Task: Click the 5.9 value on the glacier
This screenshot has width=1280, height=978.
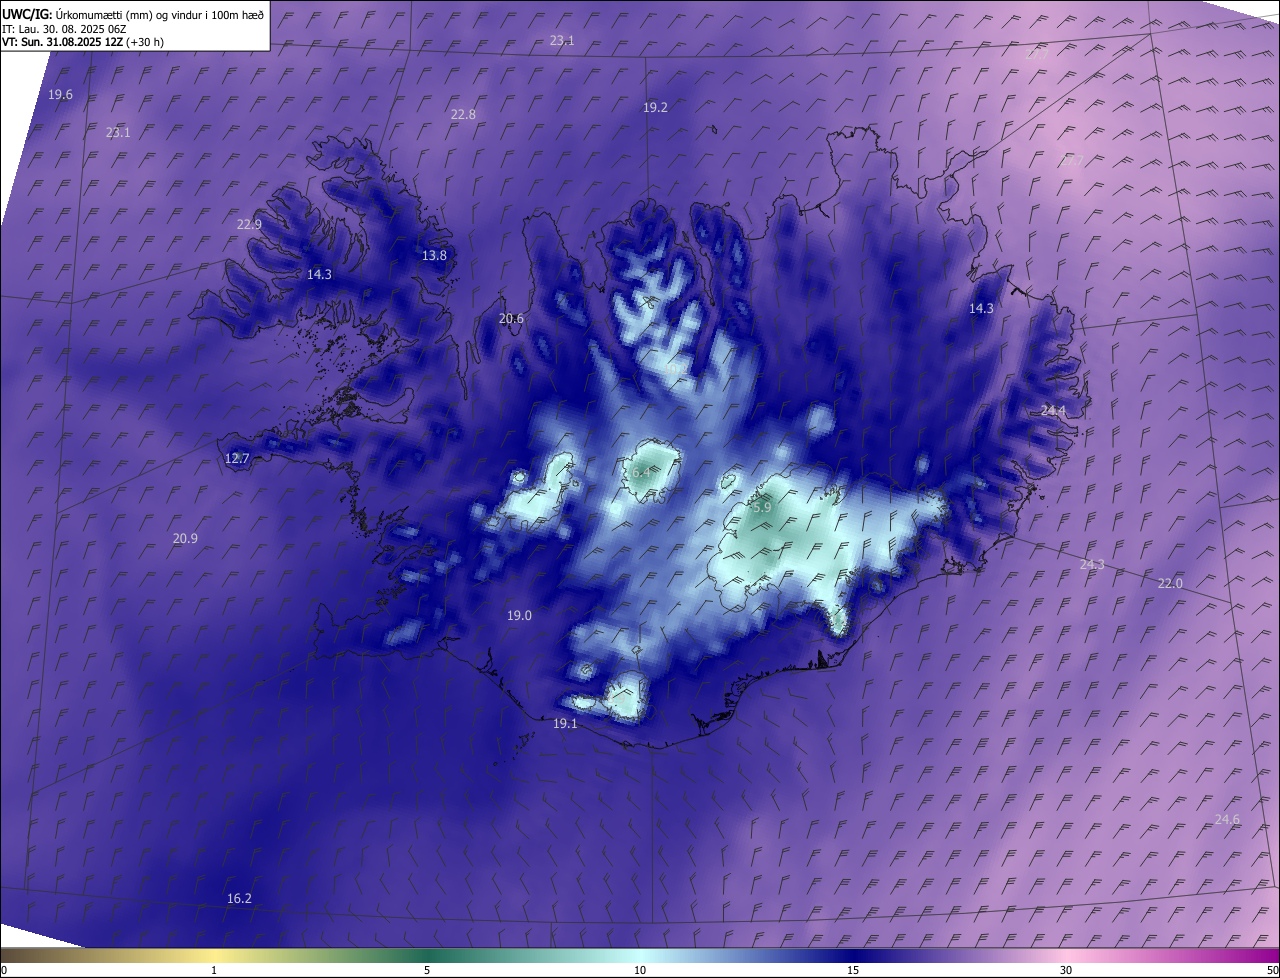Action: [x=762, y=507]
